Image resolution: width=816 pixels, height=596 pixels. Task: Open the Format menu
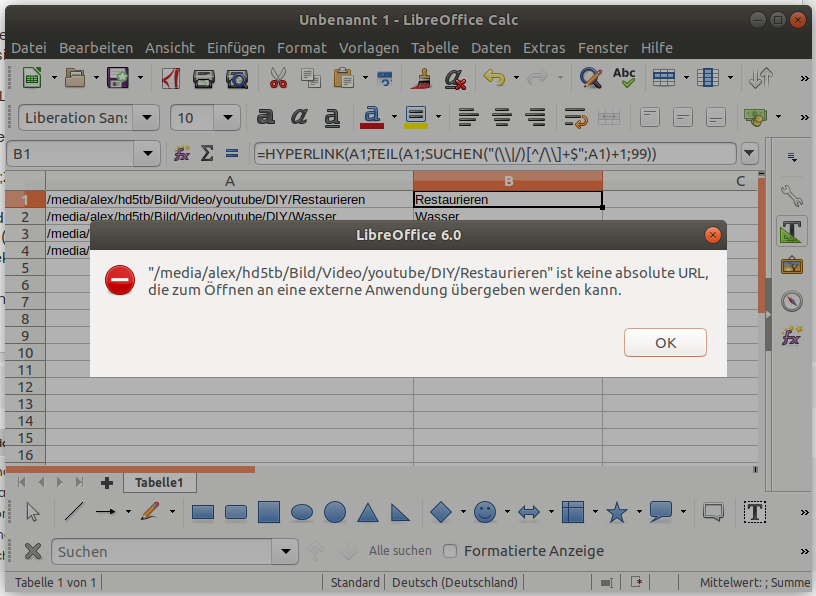point(302,48)
